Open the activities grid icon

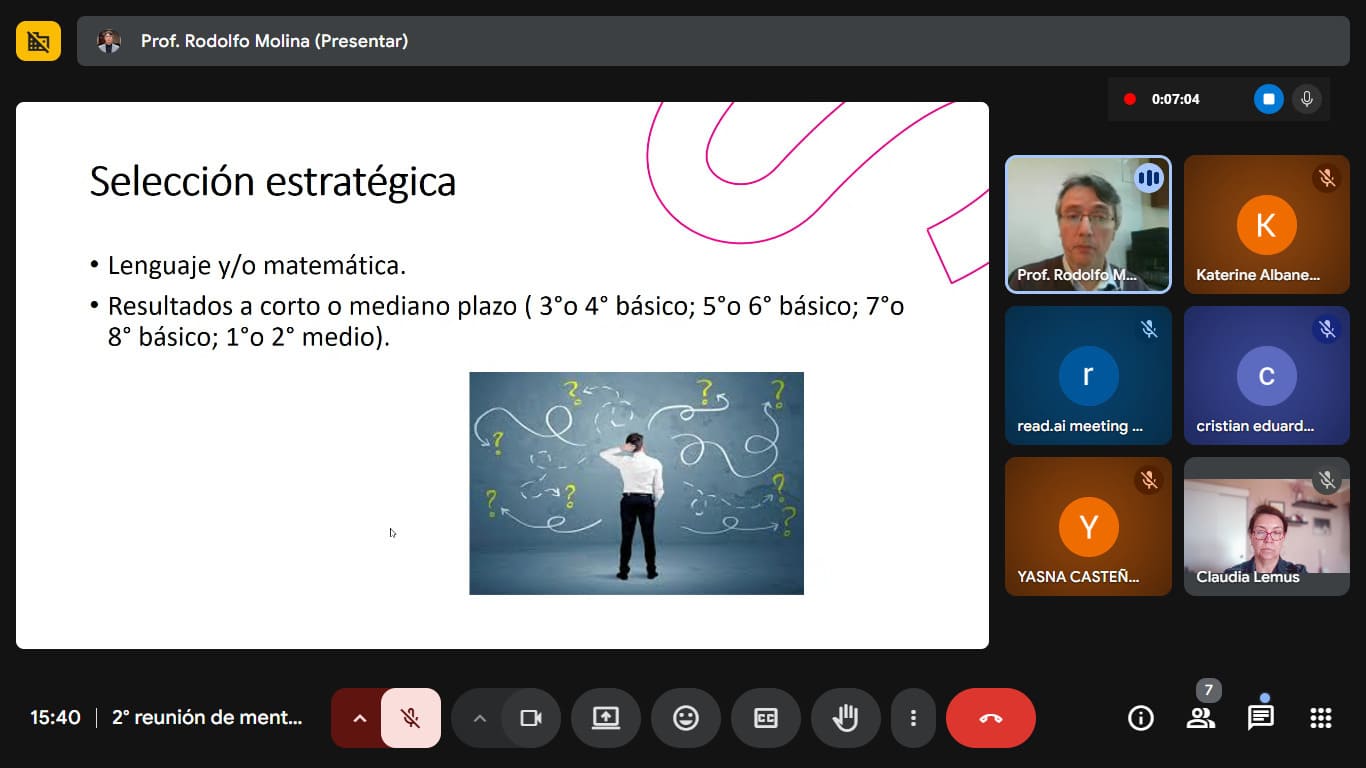click(1320, 718)
